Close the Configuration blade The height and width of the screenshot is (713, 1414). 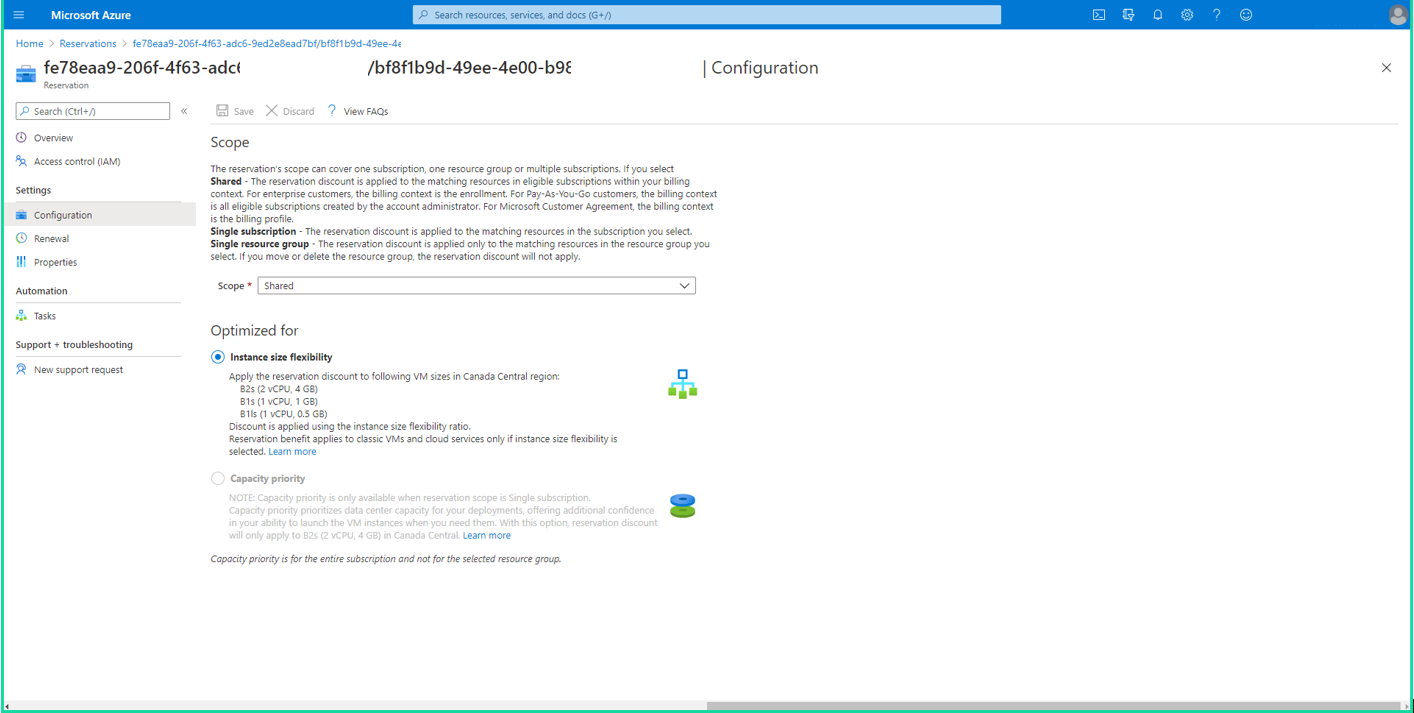tap(1386, 68)
